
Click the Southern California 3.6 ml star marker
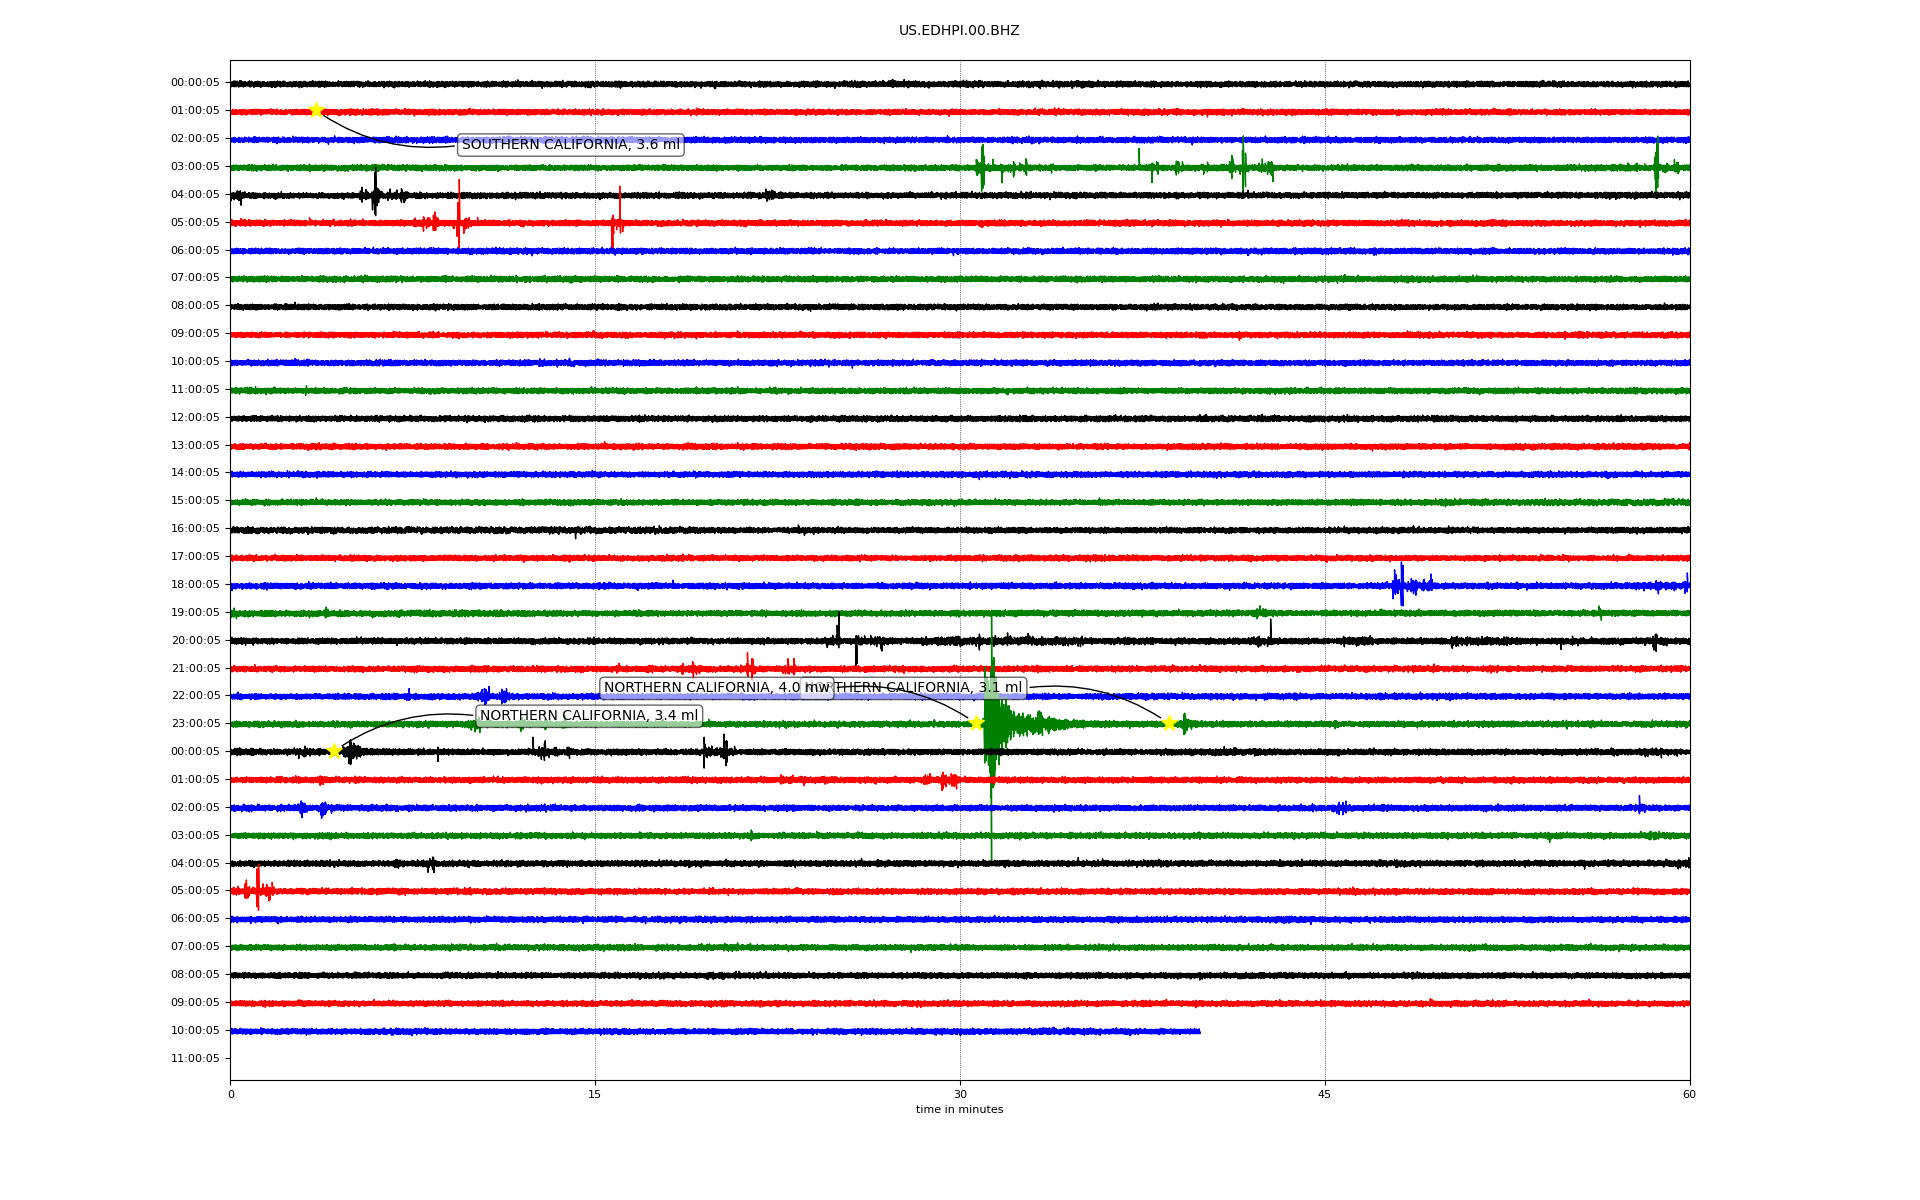316,110
